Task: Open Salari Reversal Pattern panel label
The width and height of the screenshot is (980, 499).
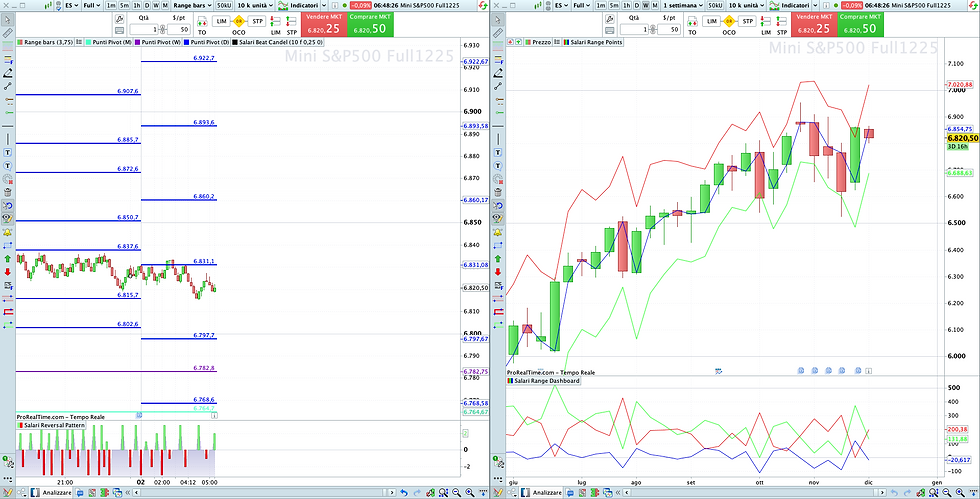Action: click(51, 425)
